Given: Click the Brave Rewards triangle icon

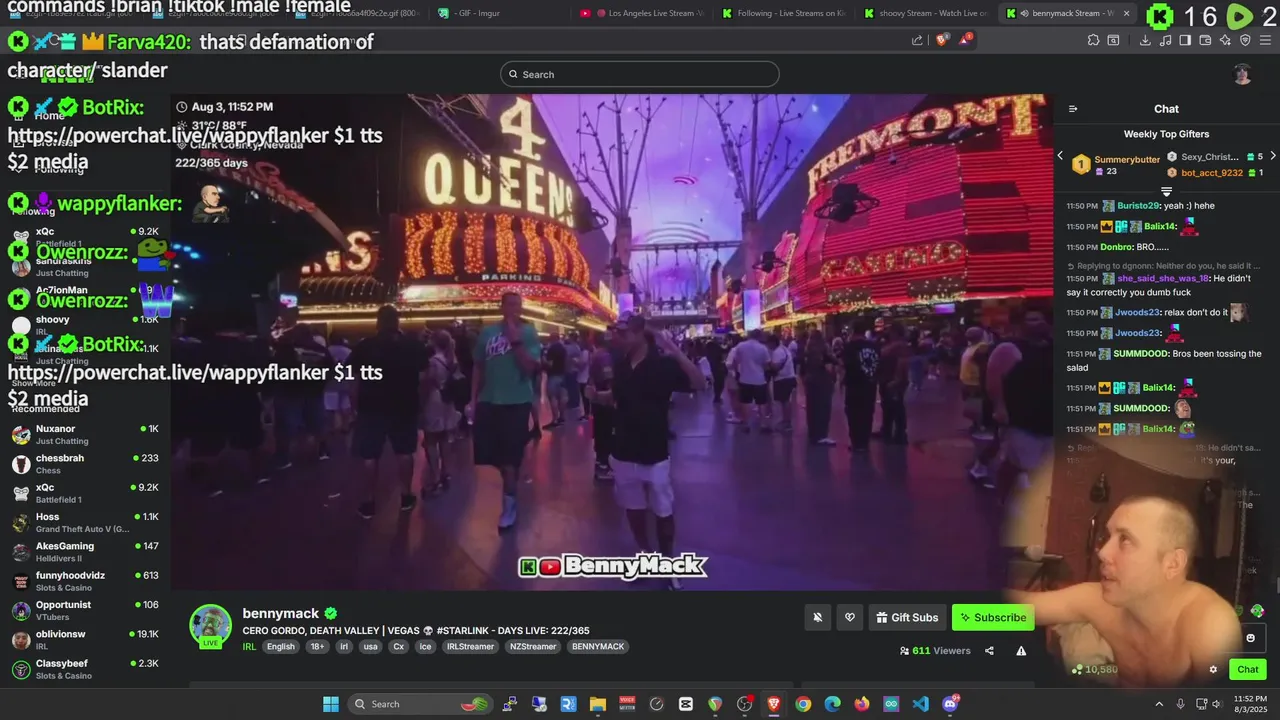Looking at the screenshot, I should tap(964, 40).
